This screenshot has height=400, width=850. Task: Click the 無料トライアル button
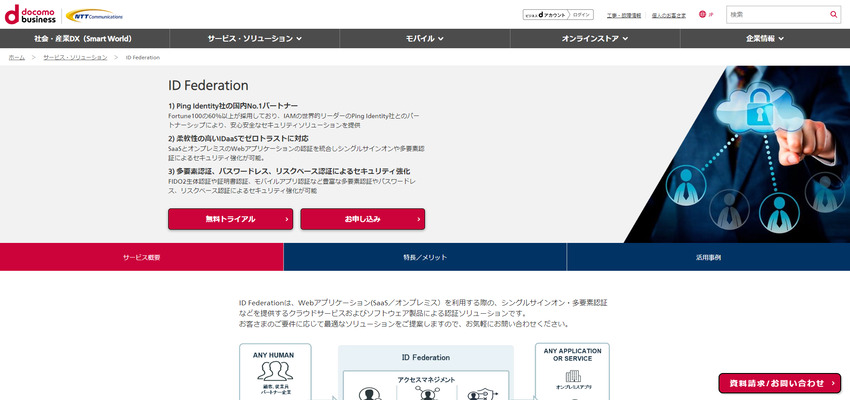230,219
